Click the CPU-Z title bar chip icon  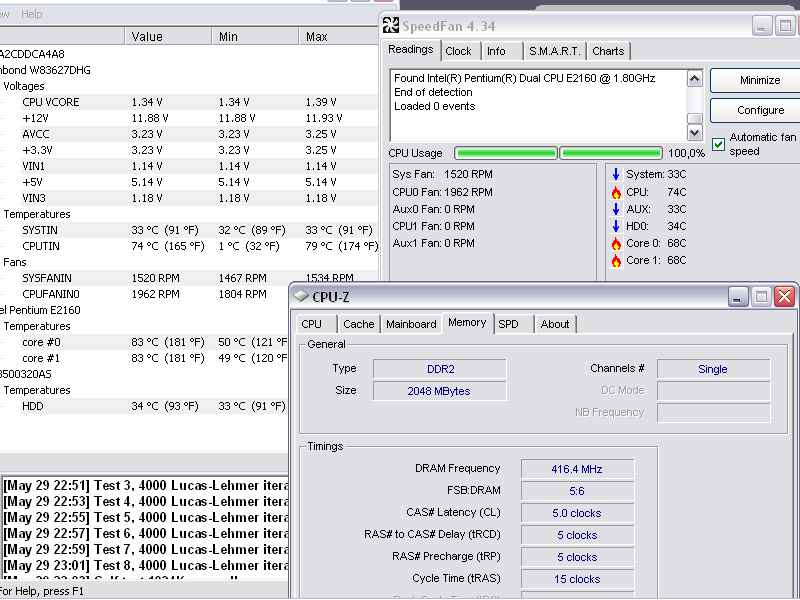tap(302, 296)
